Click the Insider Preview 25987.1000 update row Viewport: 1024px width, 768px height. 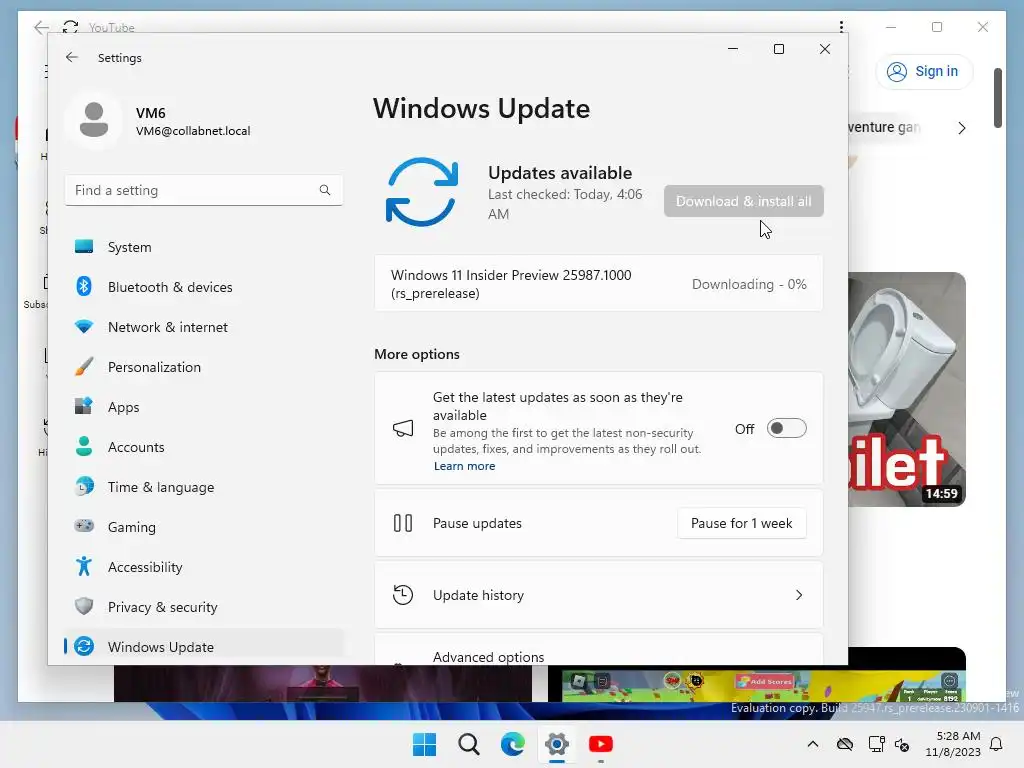598,284
